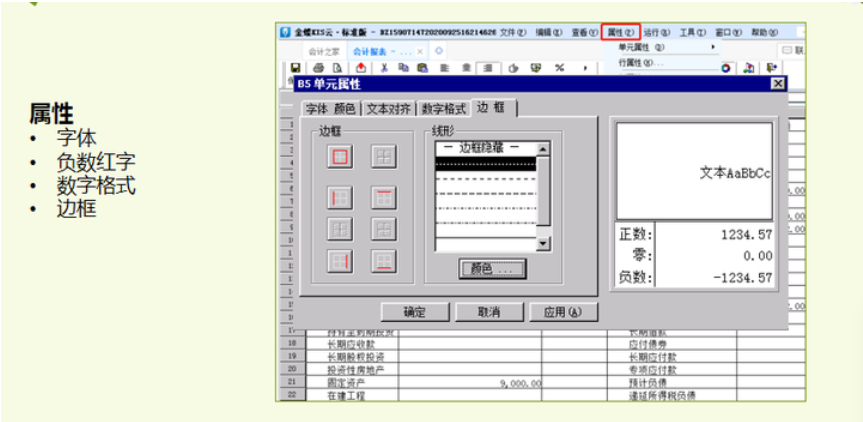Select the 边框隐藏 line style
Image resolution: width=863 pixels, height=422 pixels.
pyautogui.click(x=485, y=149)
